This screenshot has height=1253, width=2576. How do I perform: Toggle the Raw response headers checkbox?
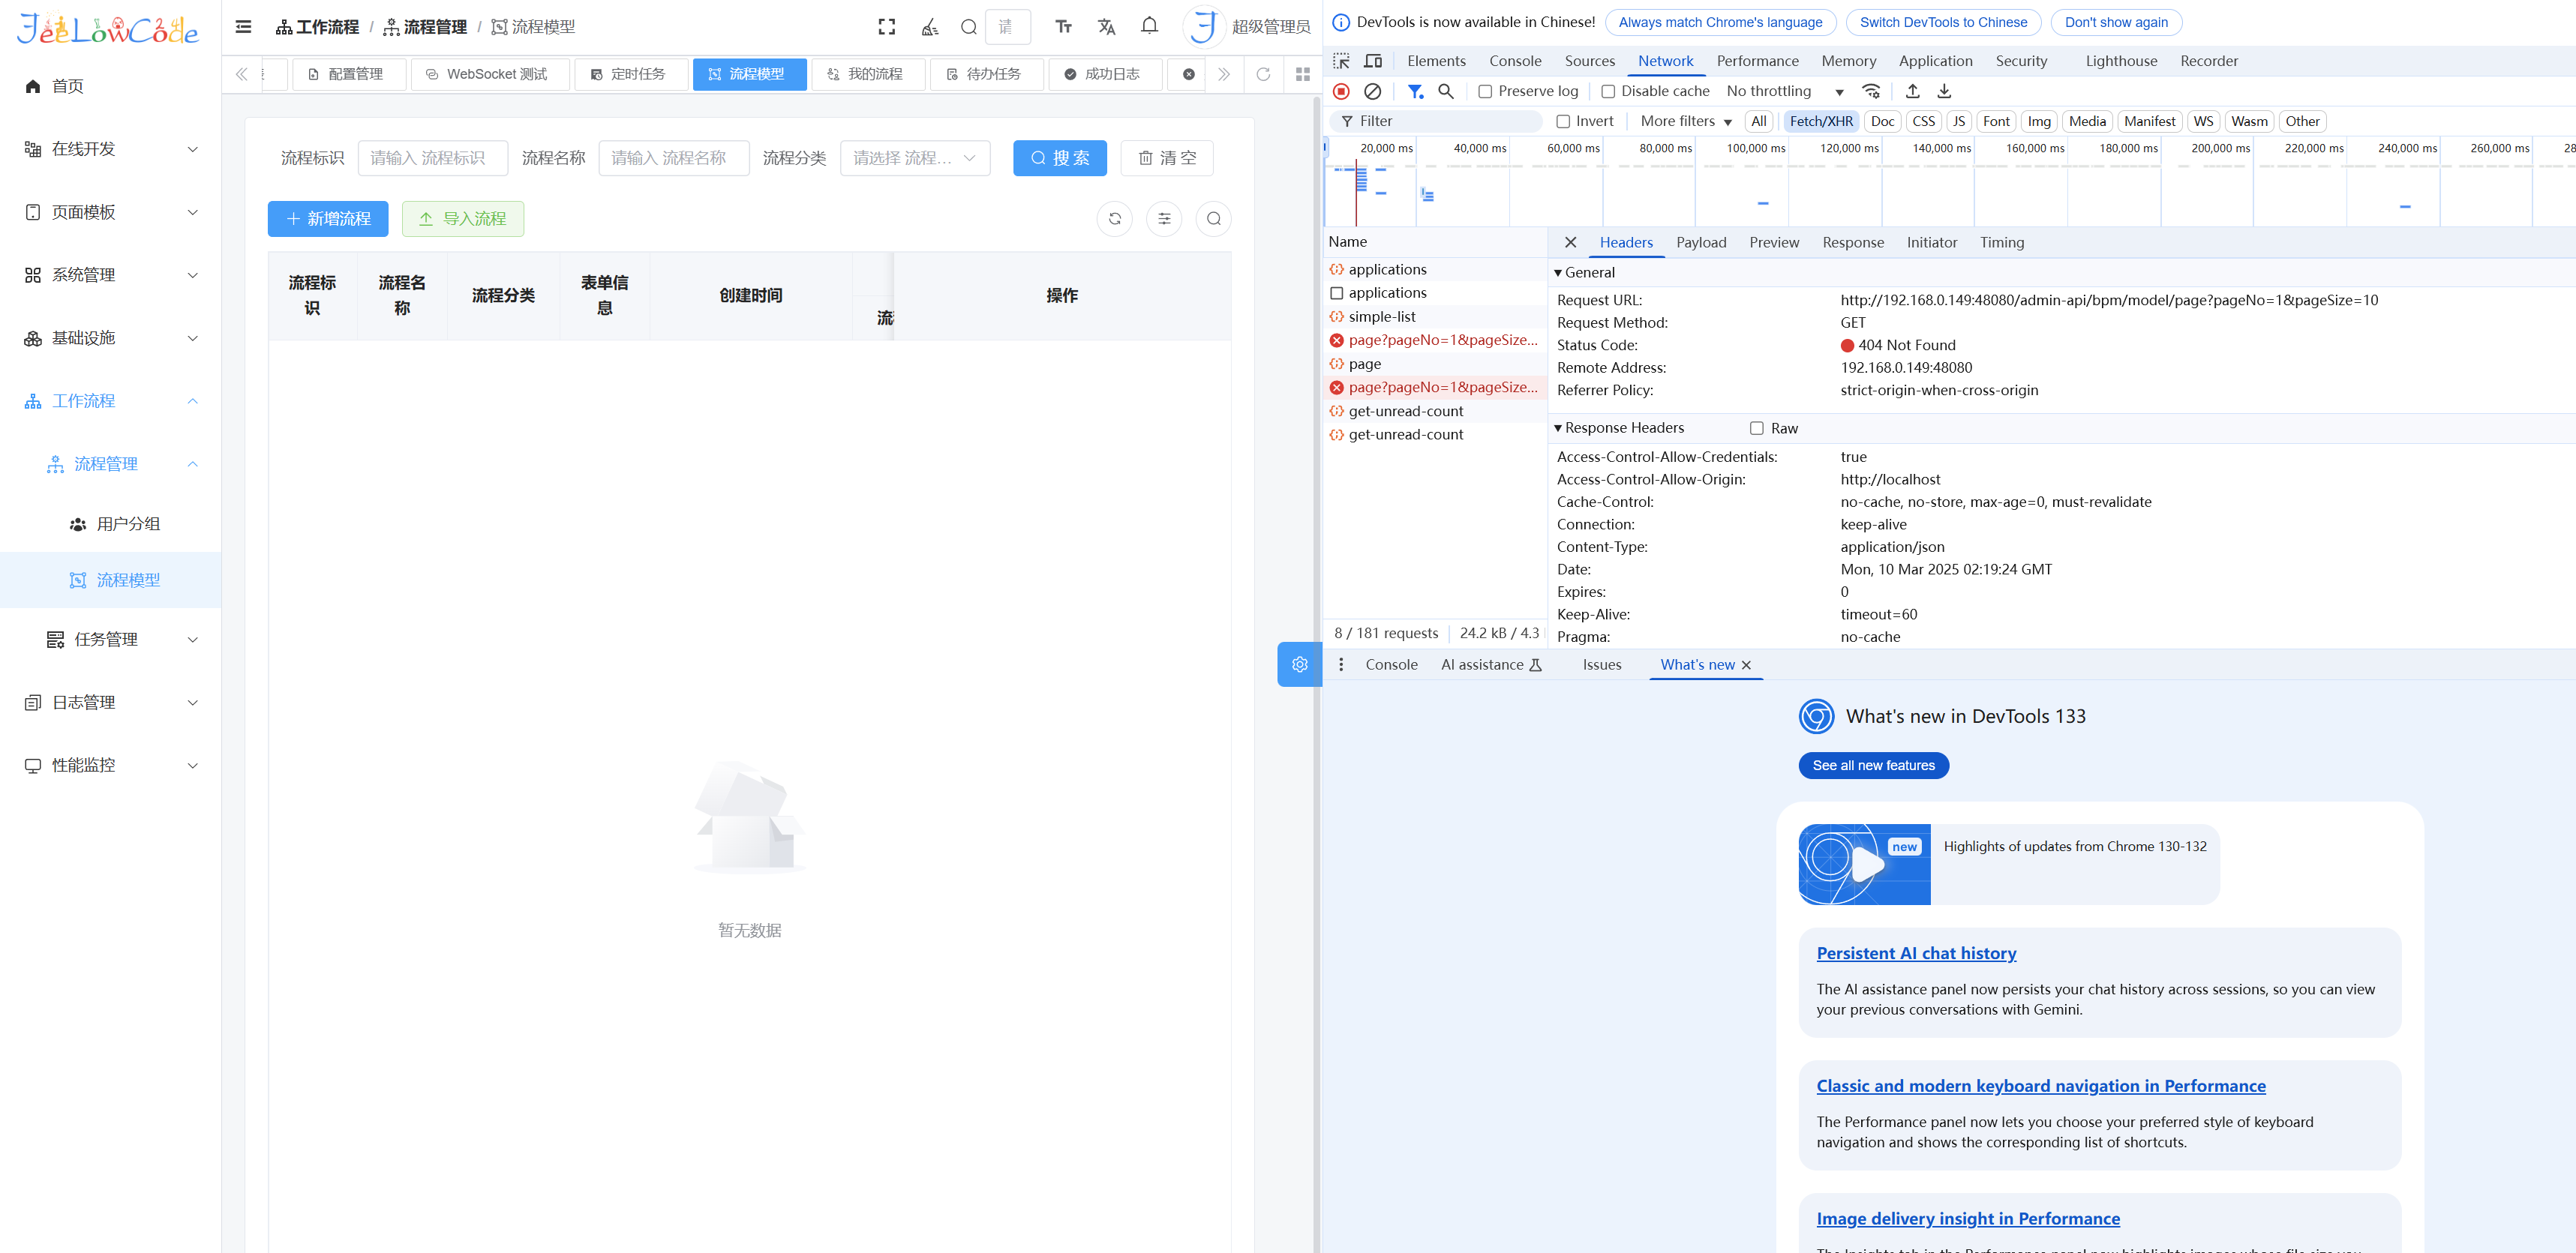pos(1757,428)
